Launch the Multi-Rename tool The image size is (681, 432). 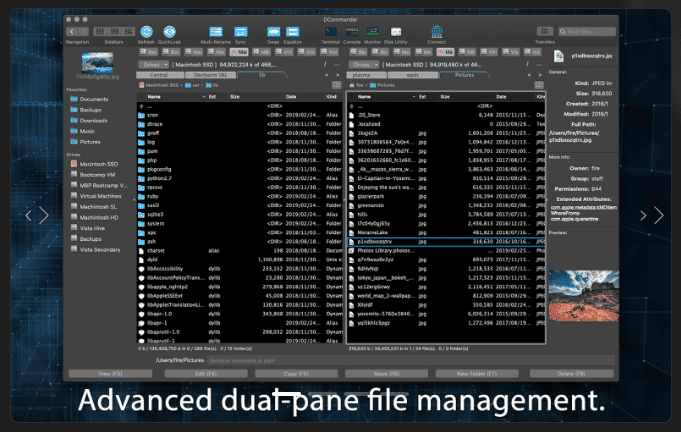pyautogui.click(x=216, y=32)
